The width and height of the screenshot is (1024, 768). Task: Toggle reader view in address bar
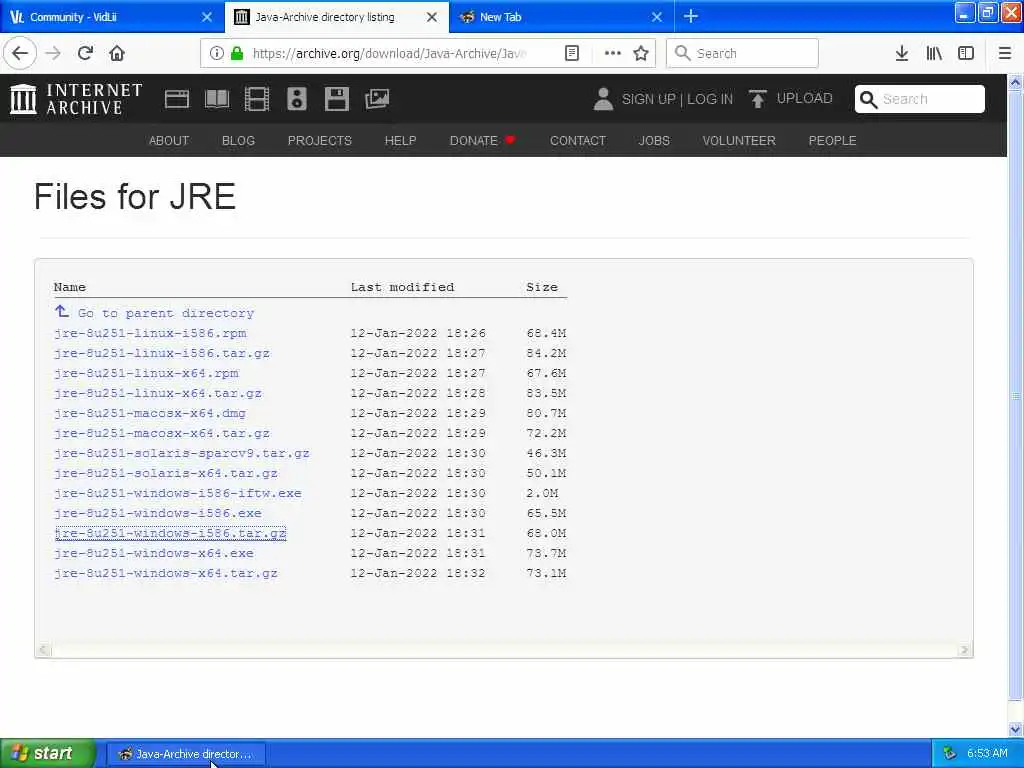point(571,53)
